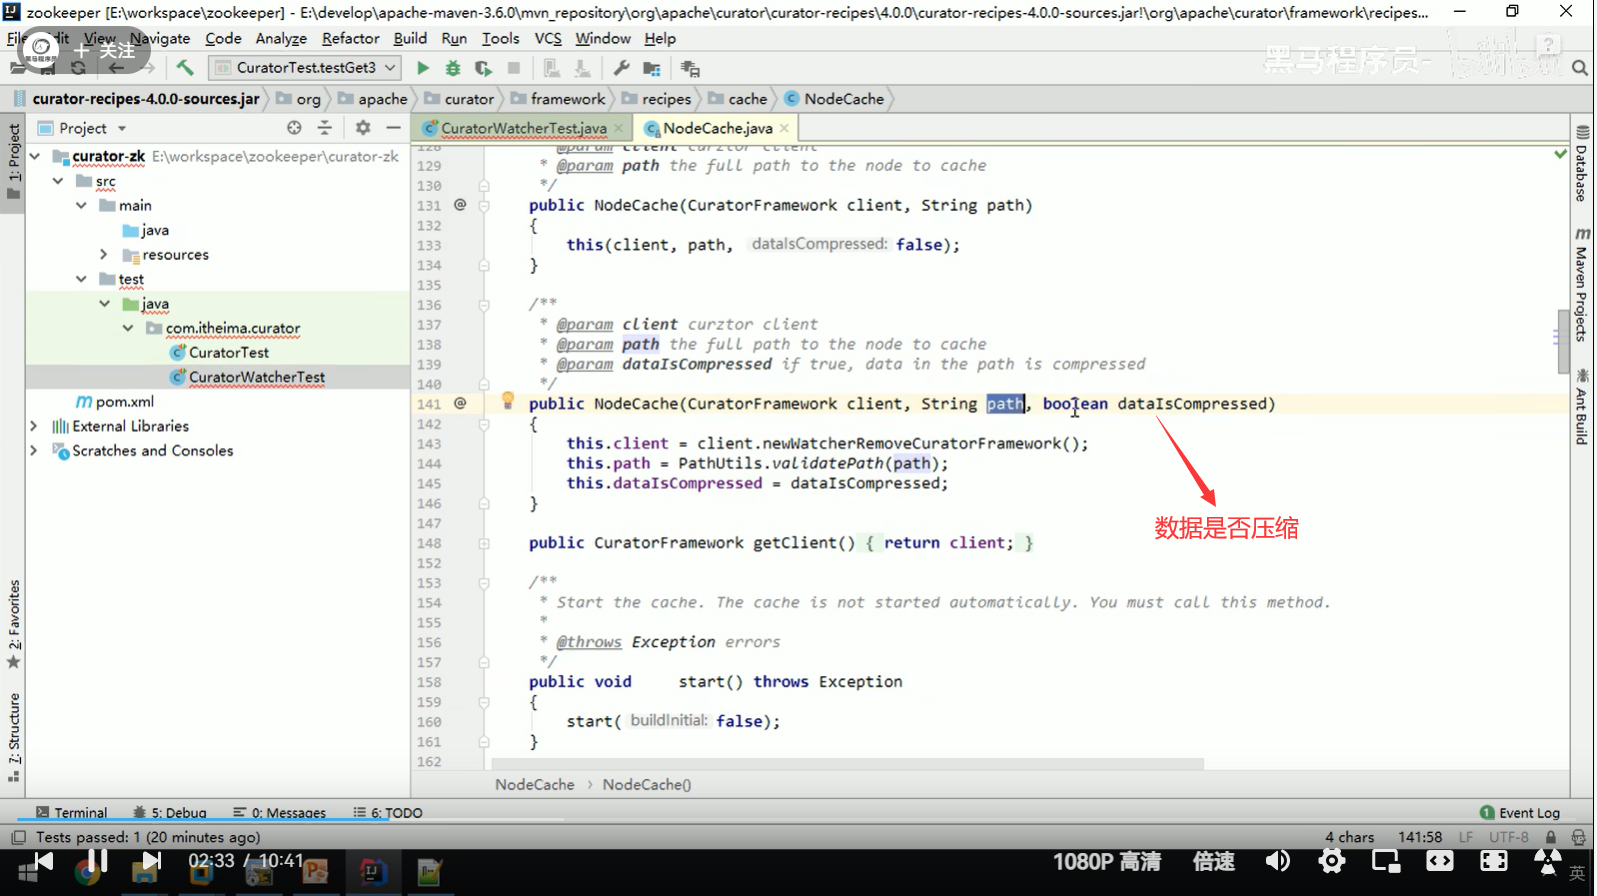Toggle web-fullscreen (wide) mode icon
Image resolution: width=1597 pixels, height=896 pixels.
point(1440,861)
